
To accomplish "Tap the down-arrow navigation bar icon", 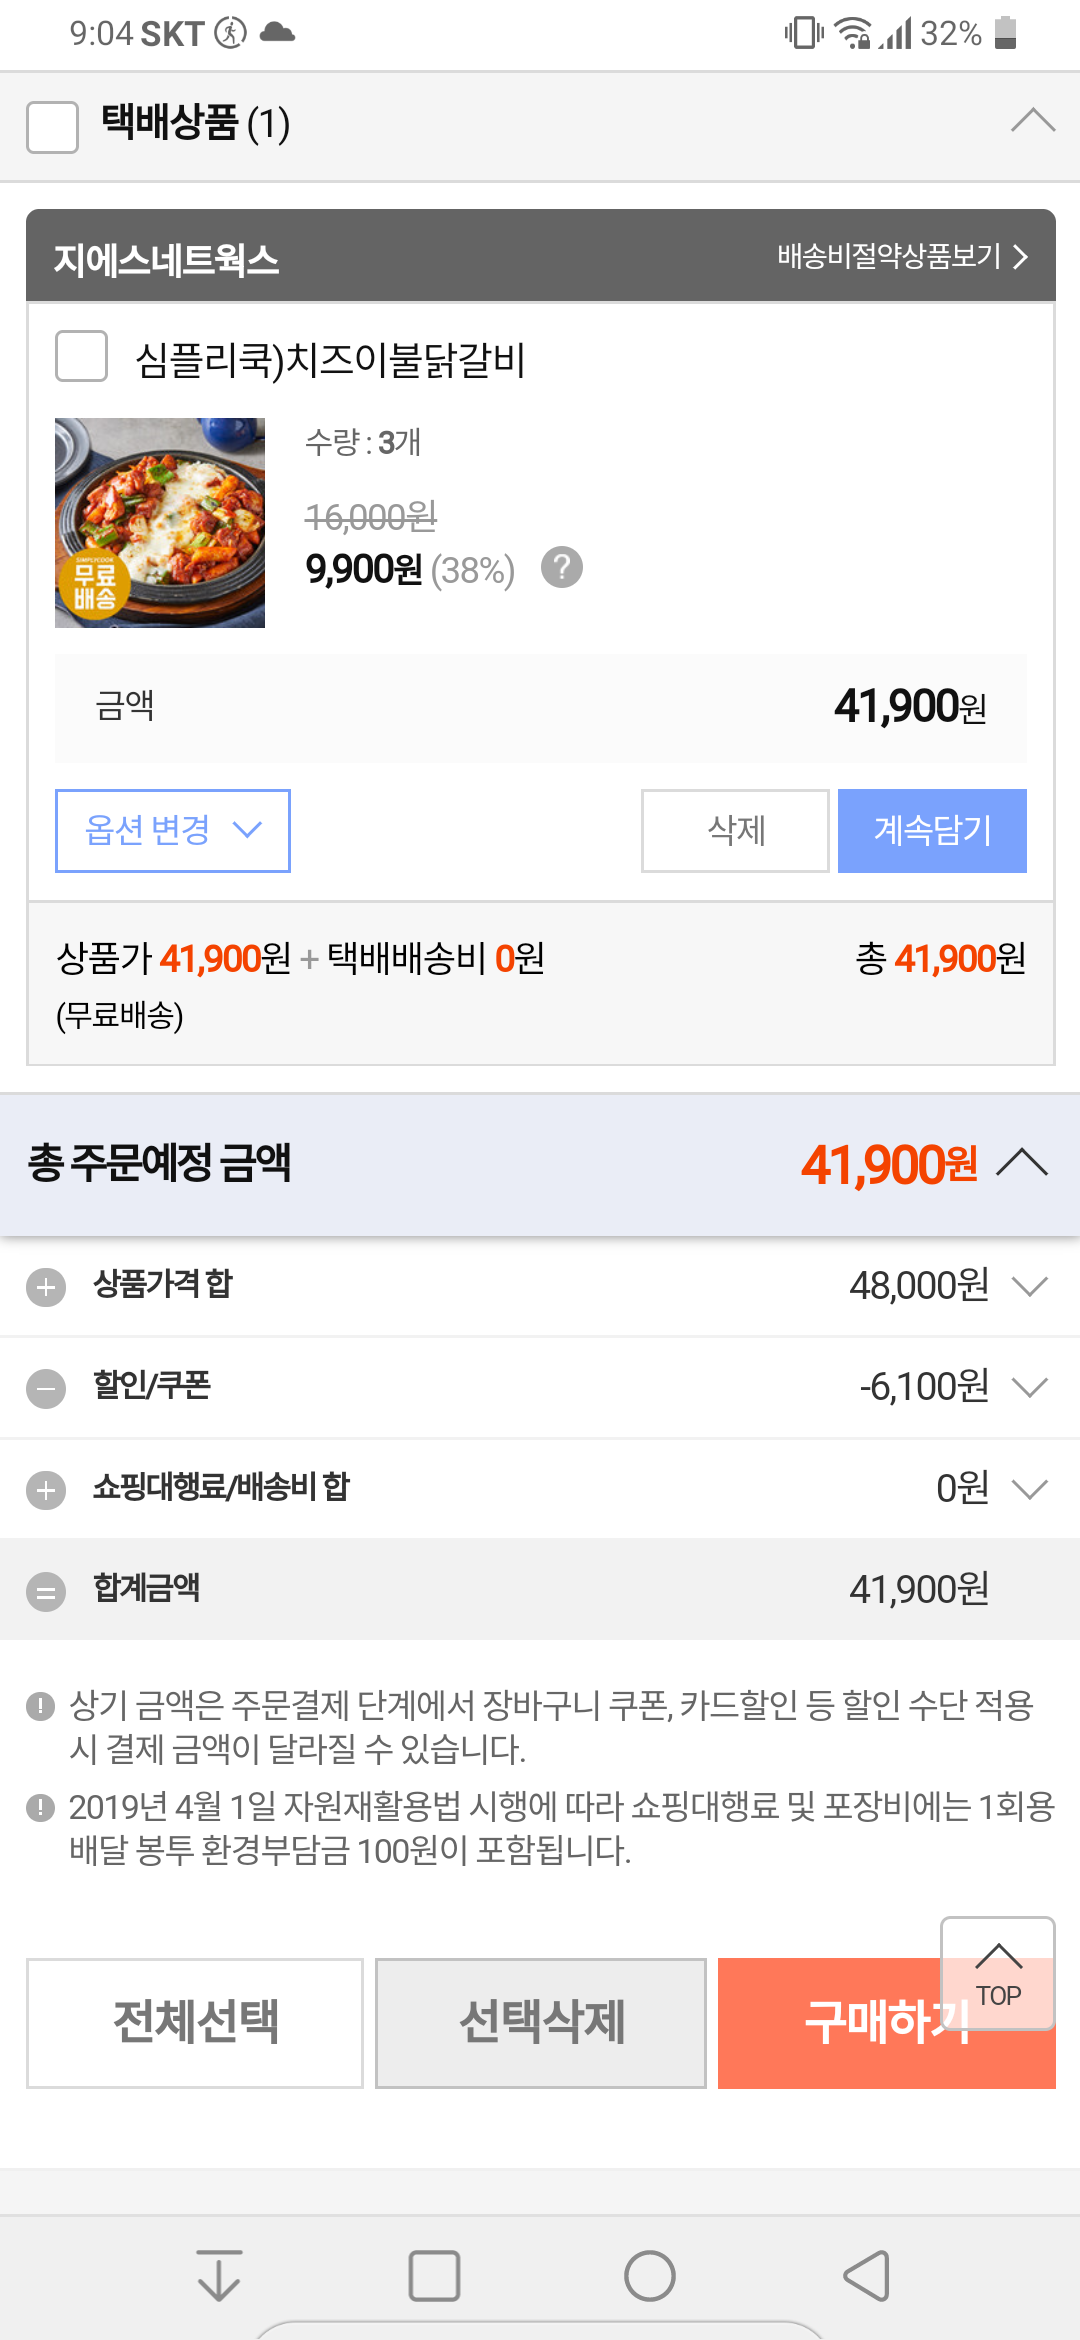I will [219, 2276].
